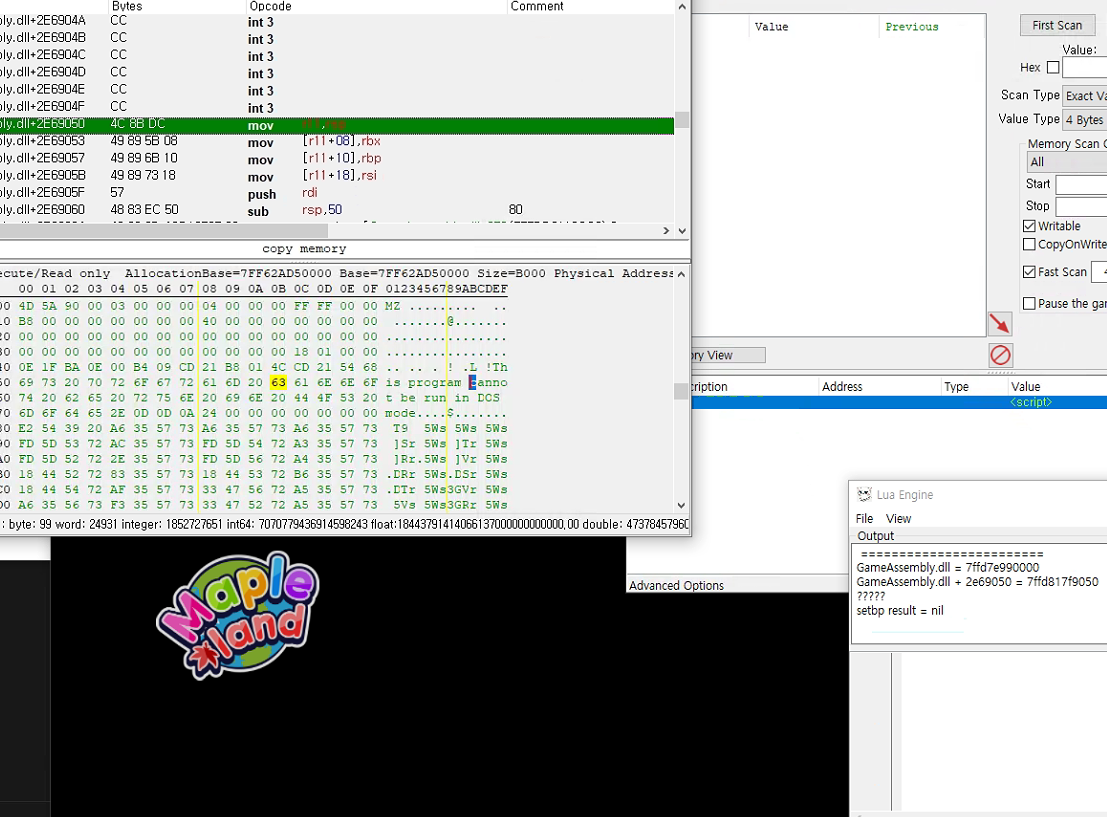Click the First Scan button

[1056, 25]
